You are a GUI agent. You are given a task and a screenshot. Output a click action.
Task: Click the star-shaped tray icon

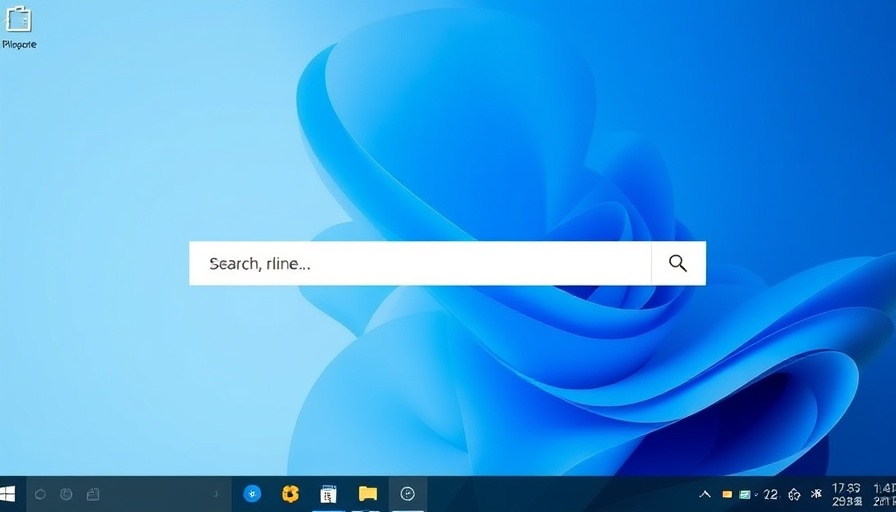coord(817,494)
